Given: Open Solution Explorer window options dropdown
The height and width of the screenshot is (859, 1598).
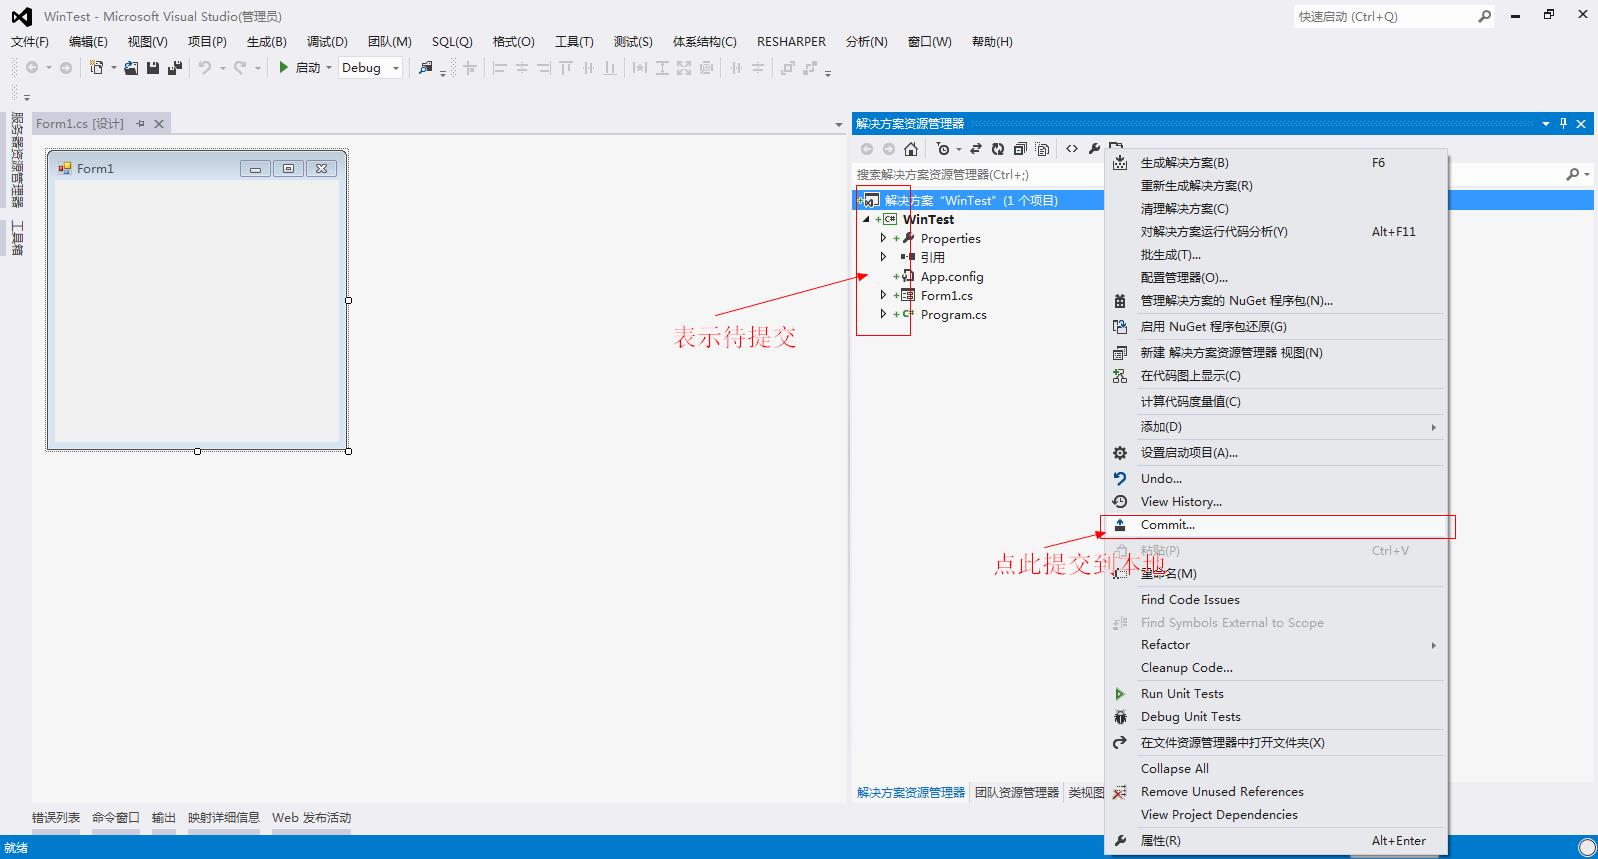Looking at the screenshot, I should click(x=1546, y=123).
